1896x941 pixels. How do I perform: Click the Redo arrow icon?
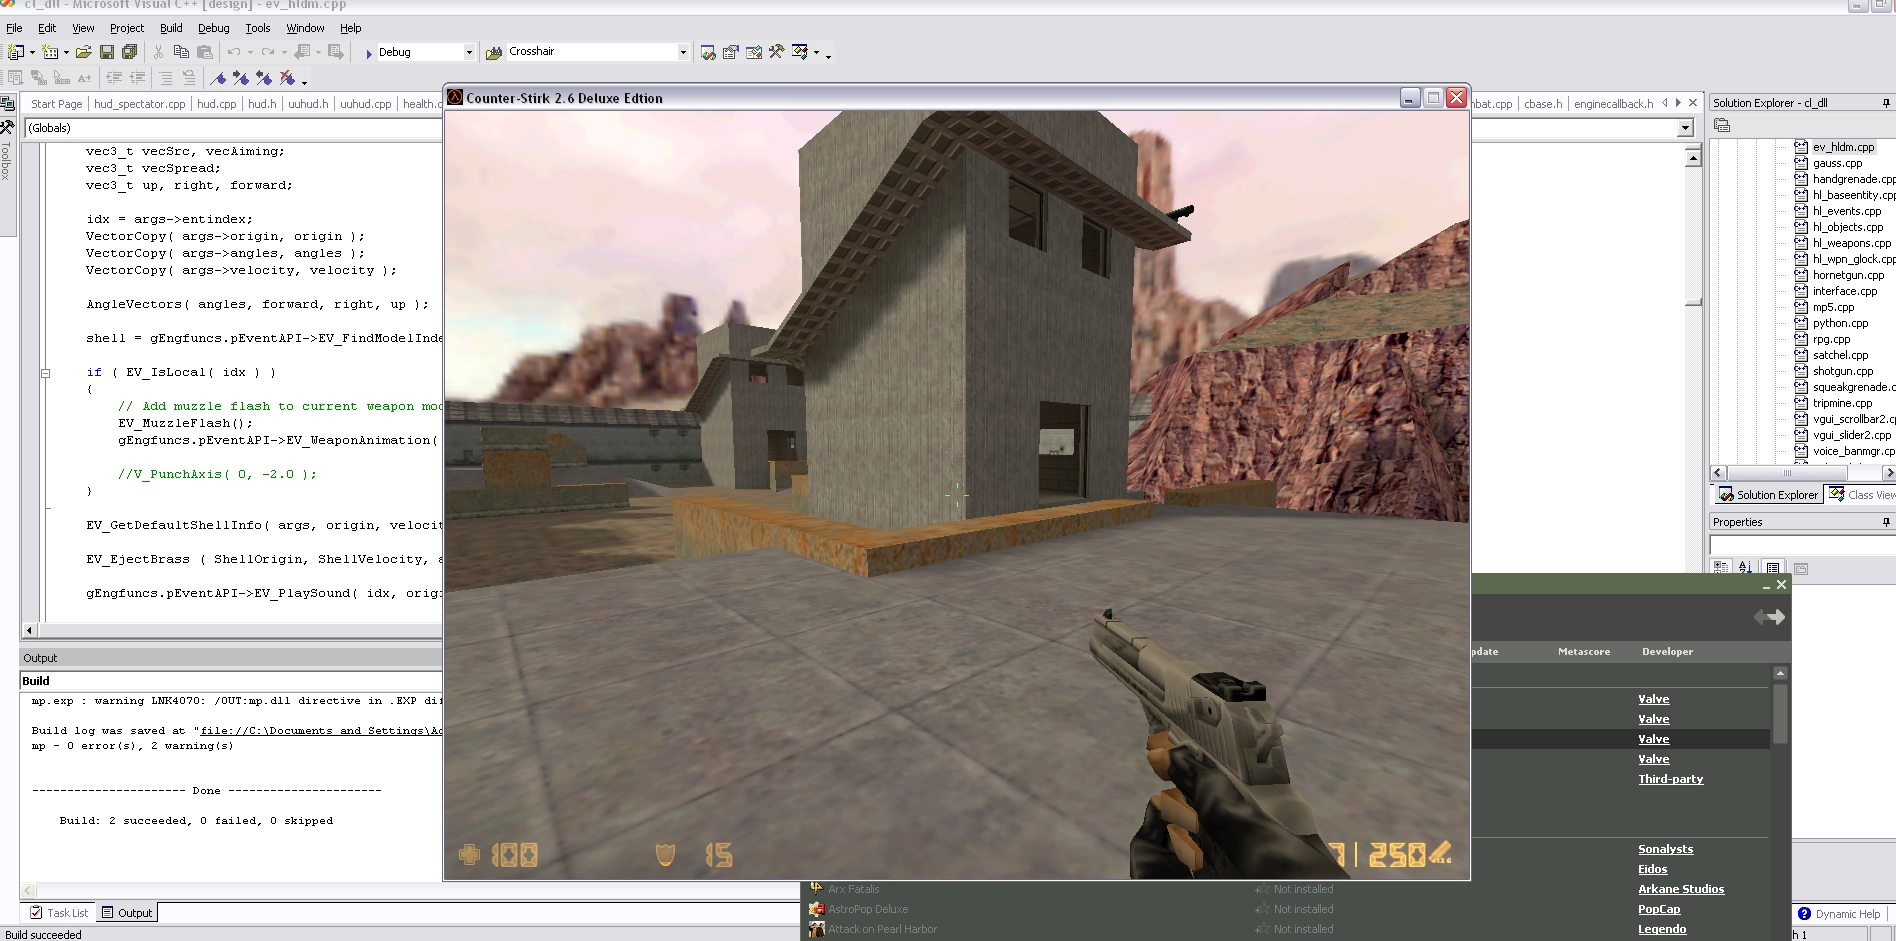[x=267, y=52]
